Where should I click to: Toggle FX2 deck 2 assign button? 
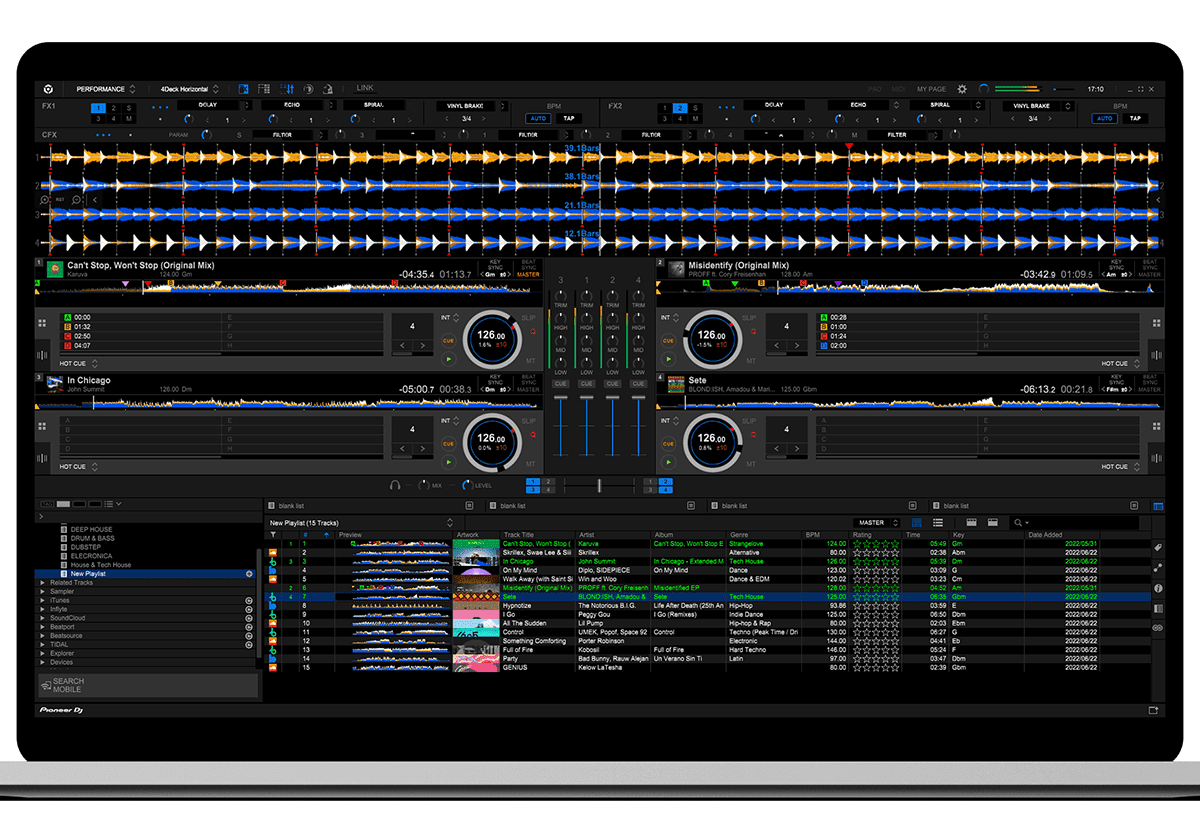pos(679,108)
